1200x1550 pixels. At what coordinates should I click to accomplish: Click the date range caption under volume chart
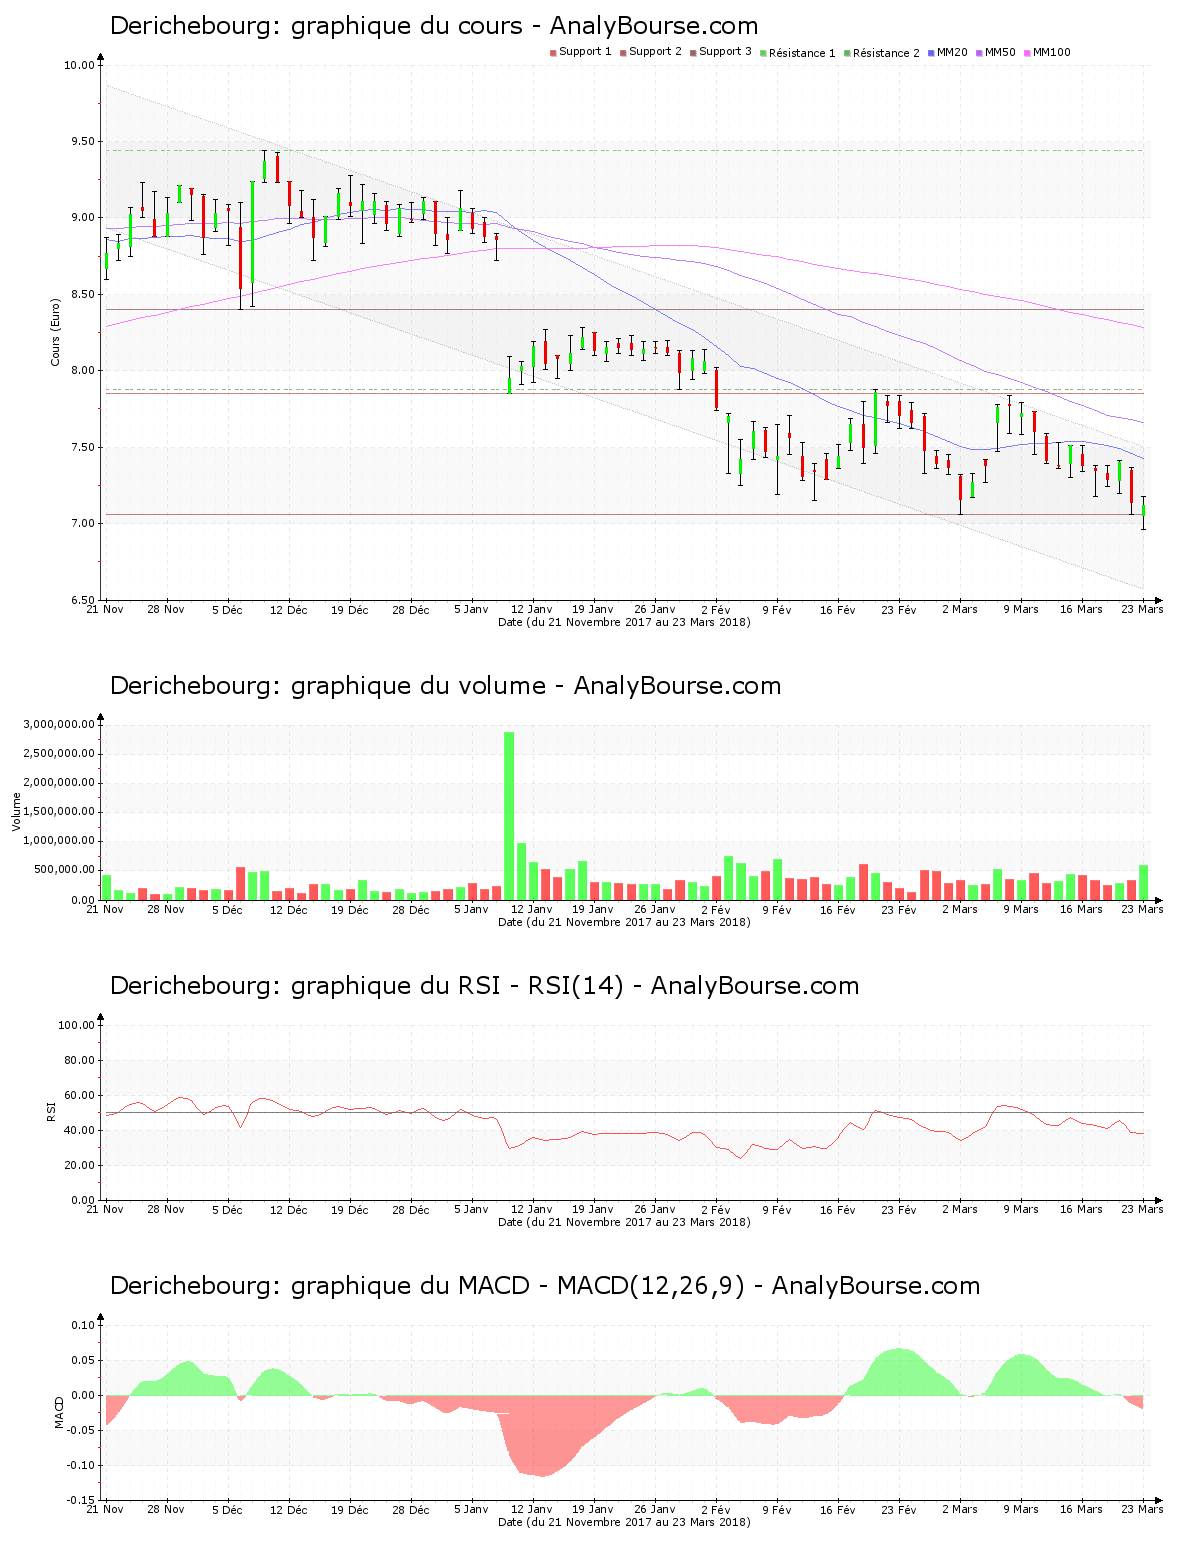point(624,922)
